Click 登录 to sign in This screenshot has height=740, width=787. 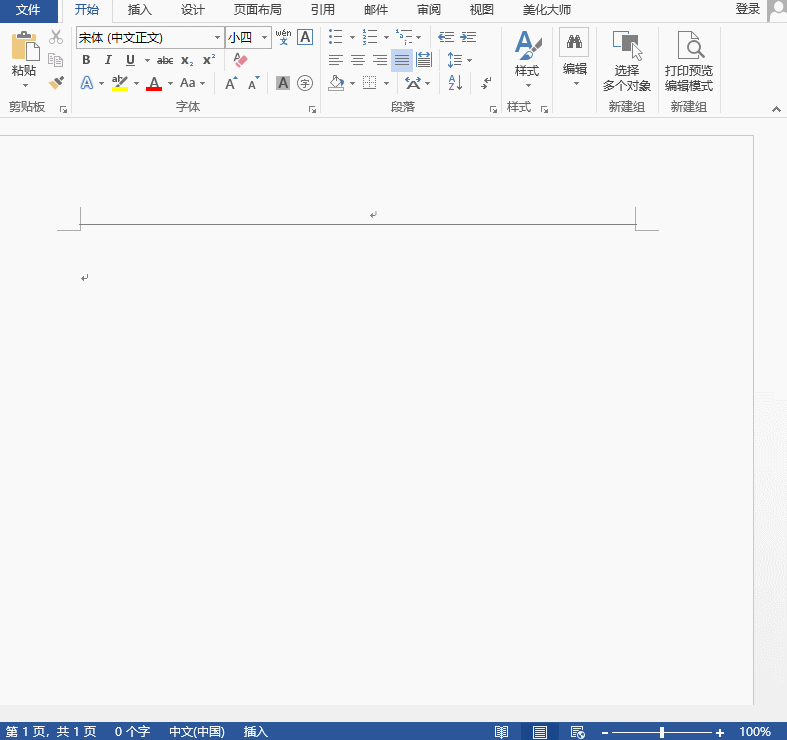click(747, 9)
